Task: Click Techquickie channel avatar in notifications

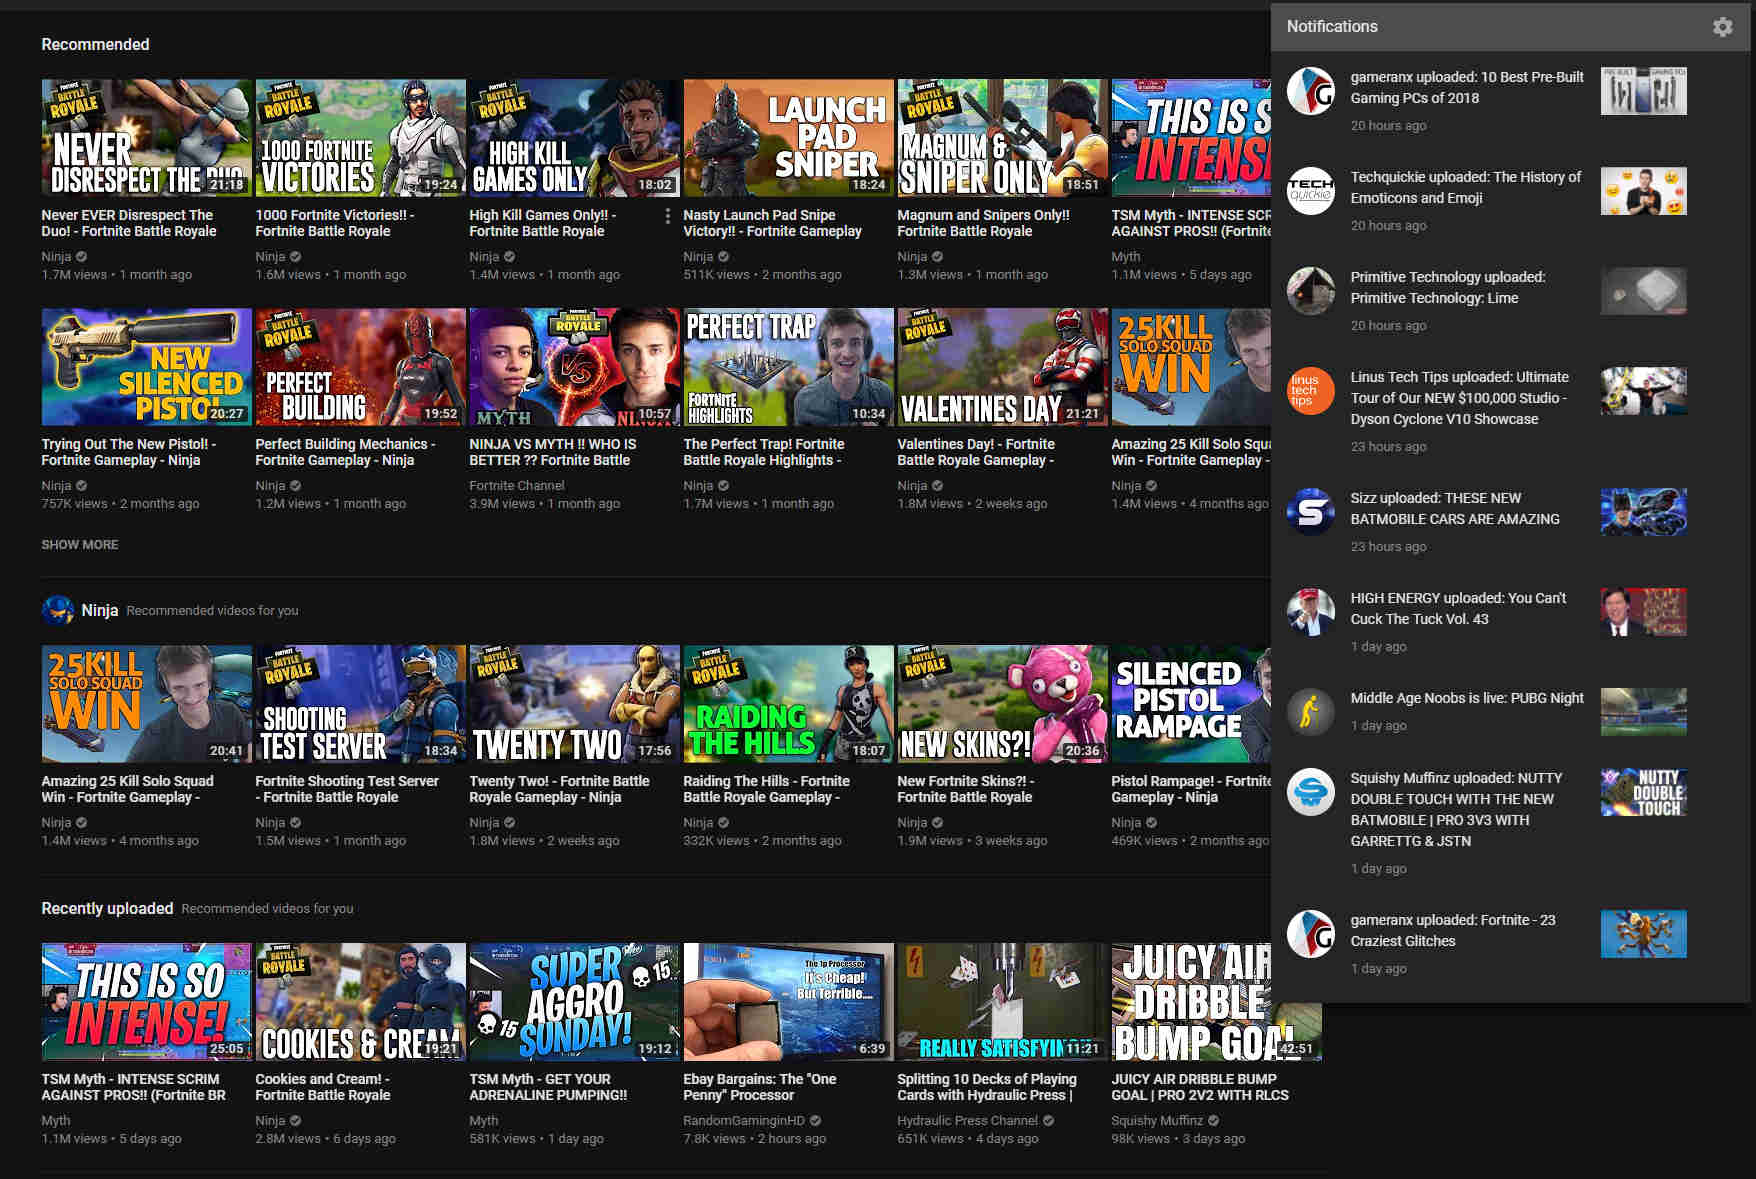Action: 1310,191
